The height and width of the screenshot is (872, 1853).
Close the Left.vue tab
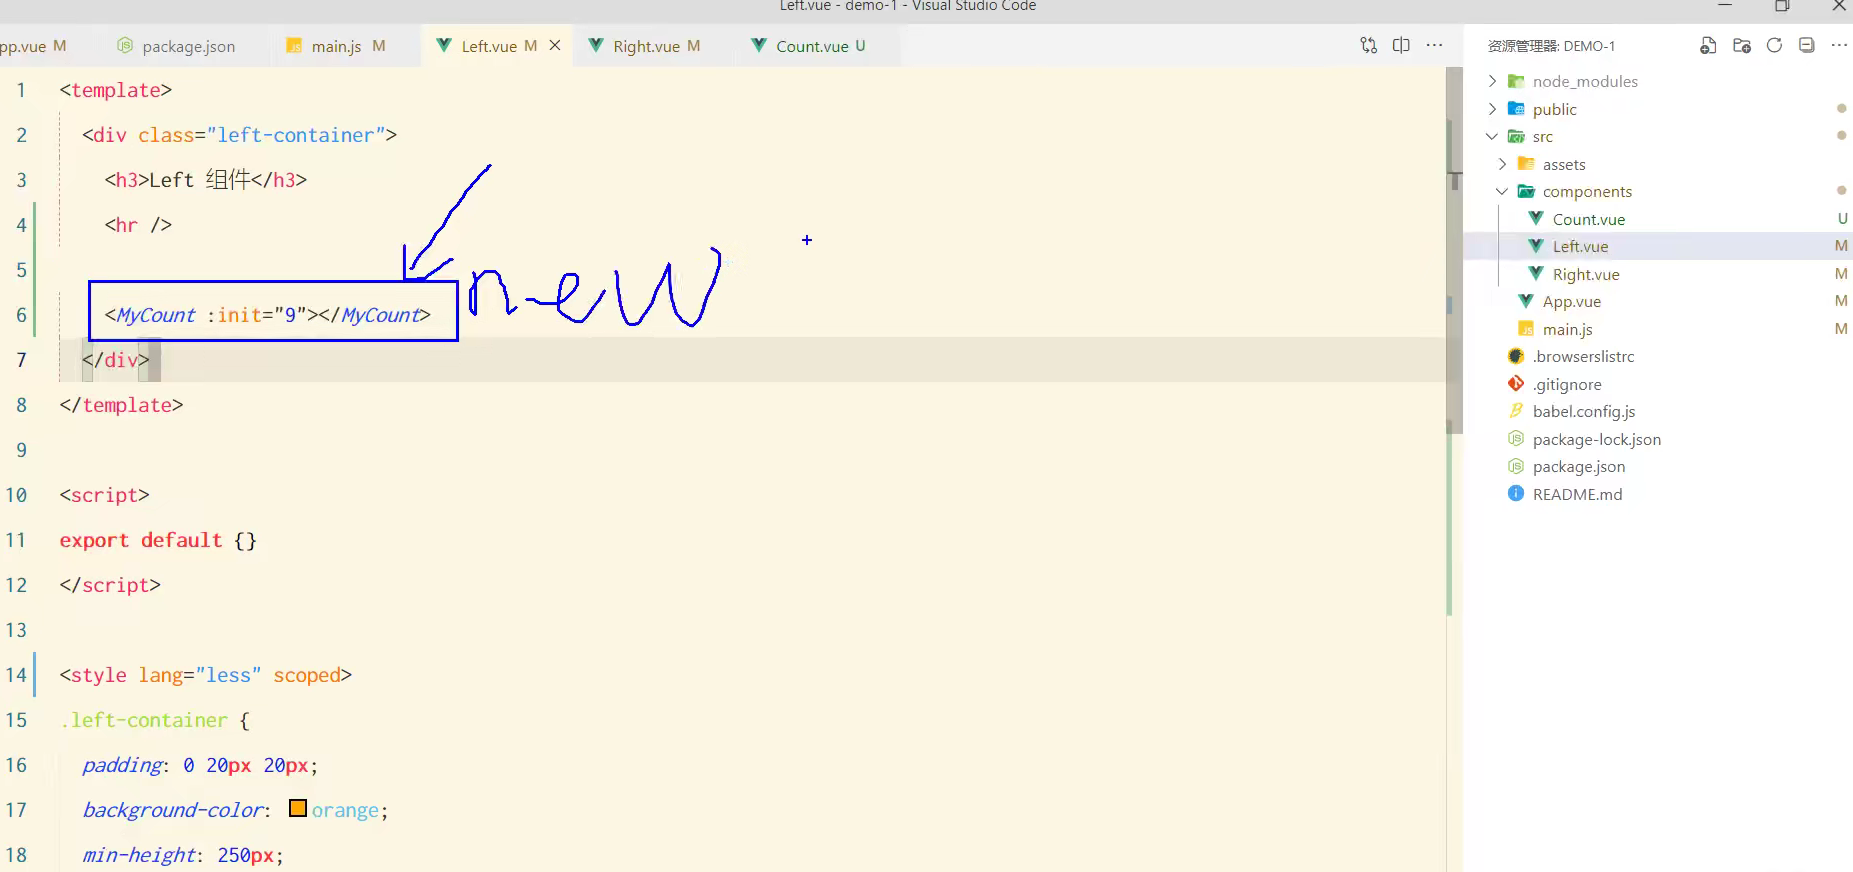click(555, 46)
